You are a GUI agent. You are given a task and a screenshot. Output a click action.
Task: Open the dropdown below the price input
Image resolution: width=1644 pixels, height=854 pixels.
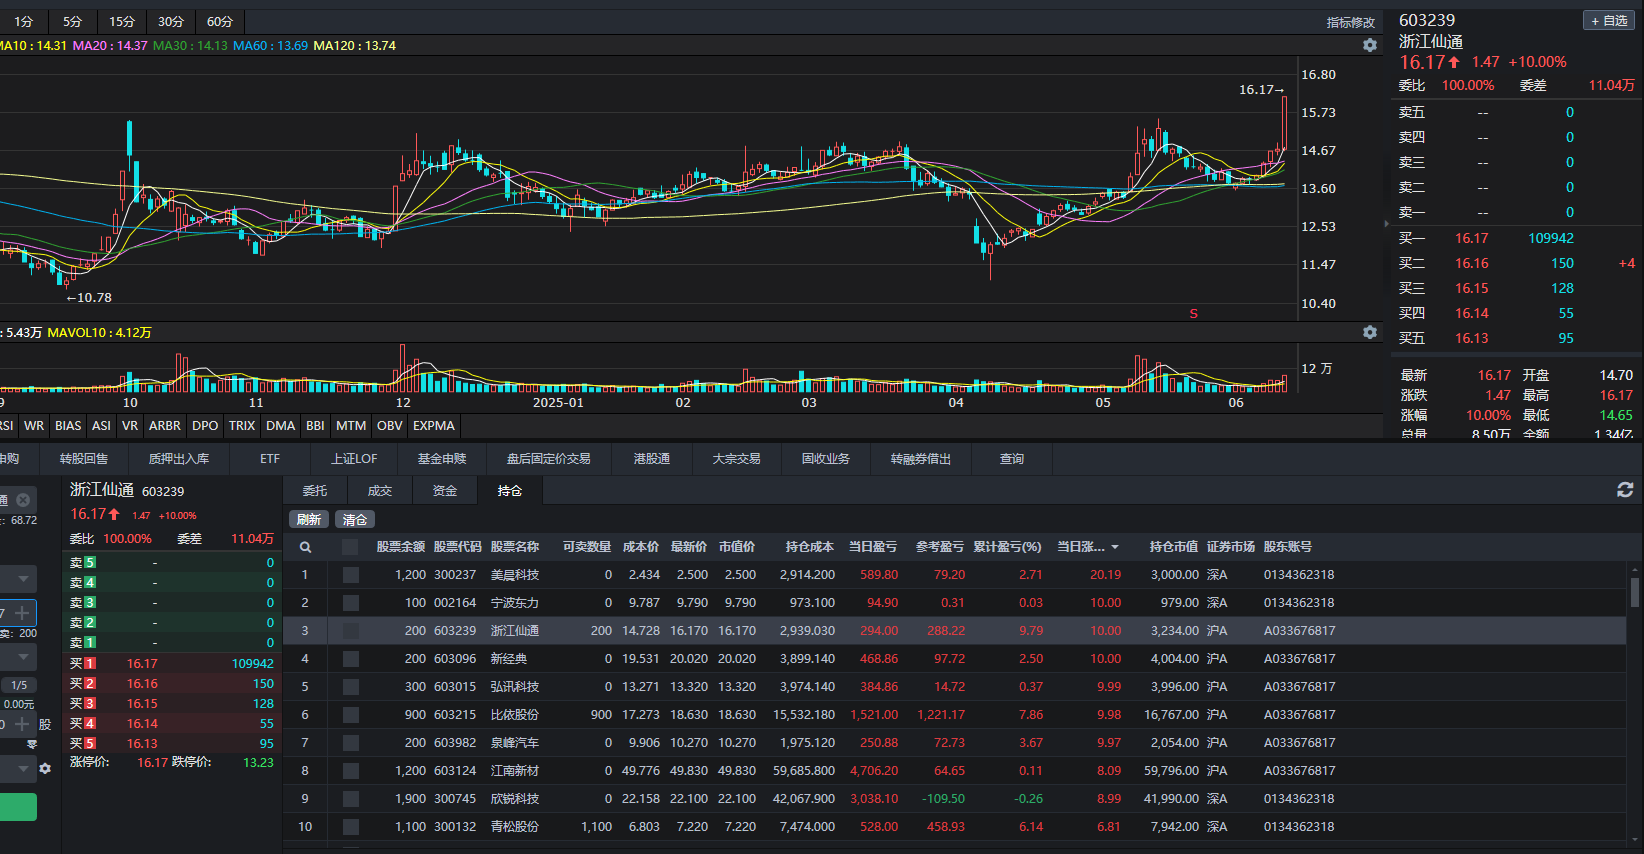coord(18,657)
